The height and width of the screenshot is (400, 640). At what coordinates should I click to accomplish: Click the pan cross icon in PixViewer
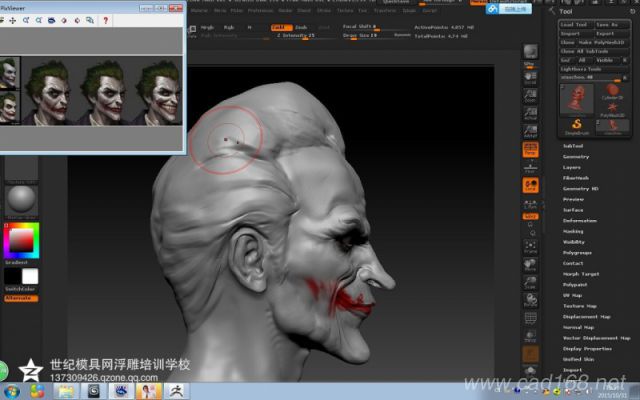[x=13, y=20]
